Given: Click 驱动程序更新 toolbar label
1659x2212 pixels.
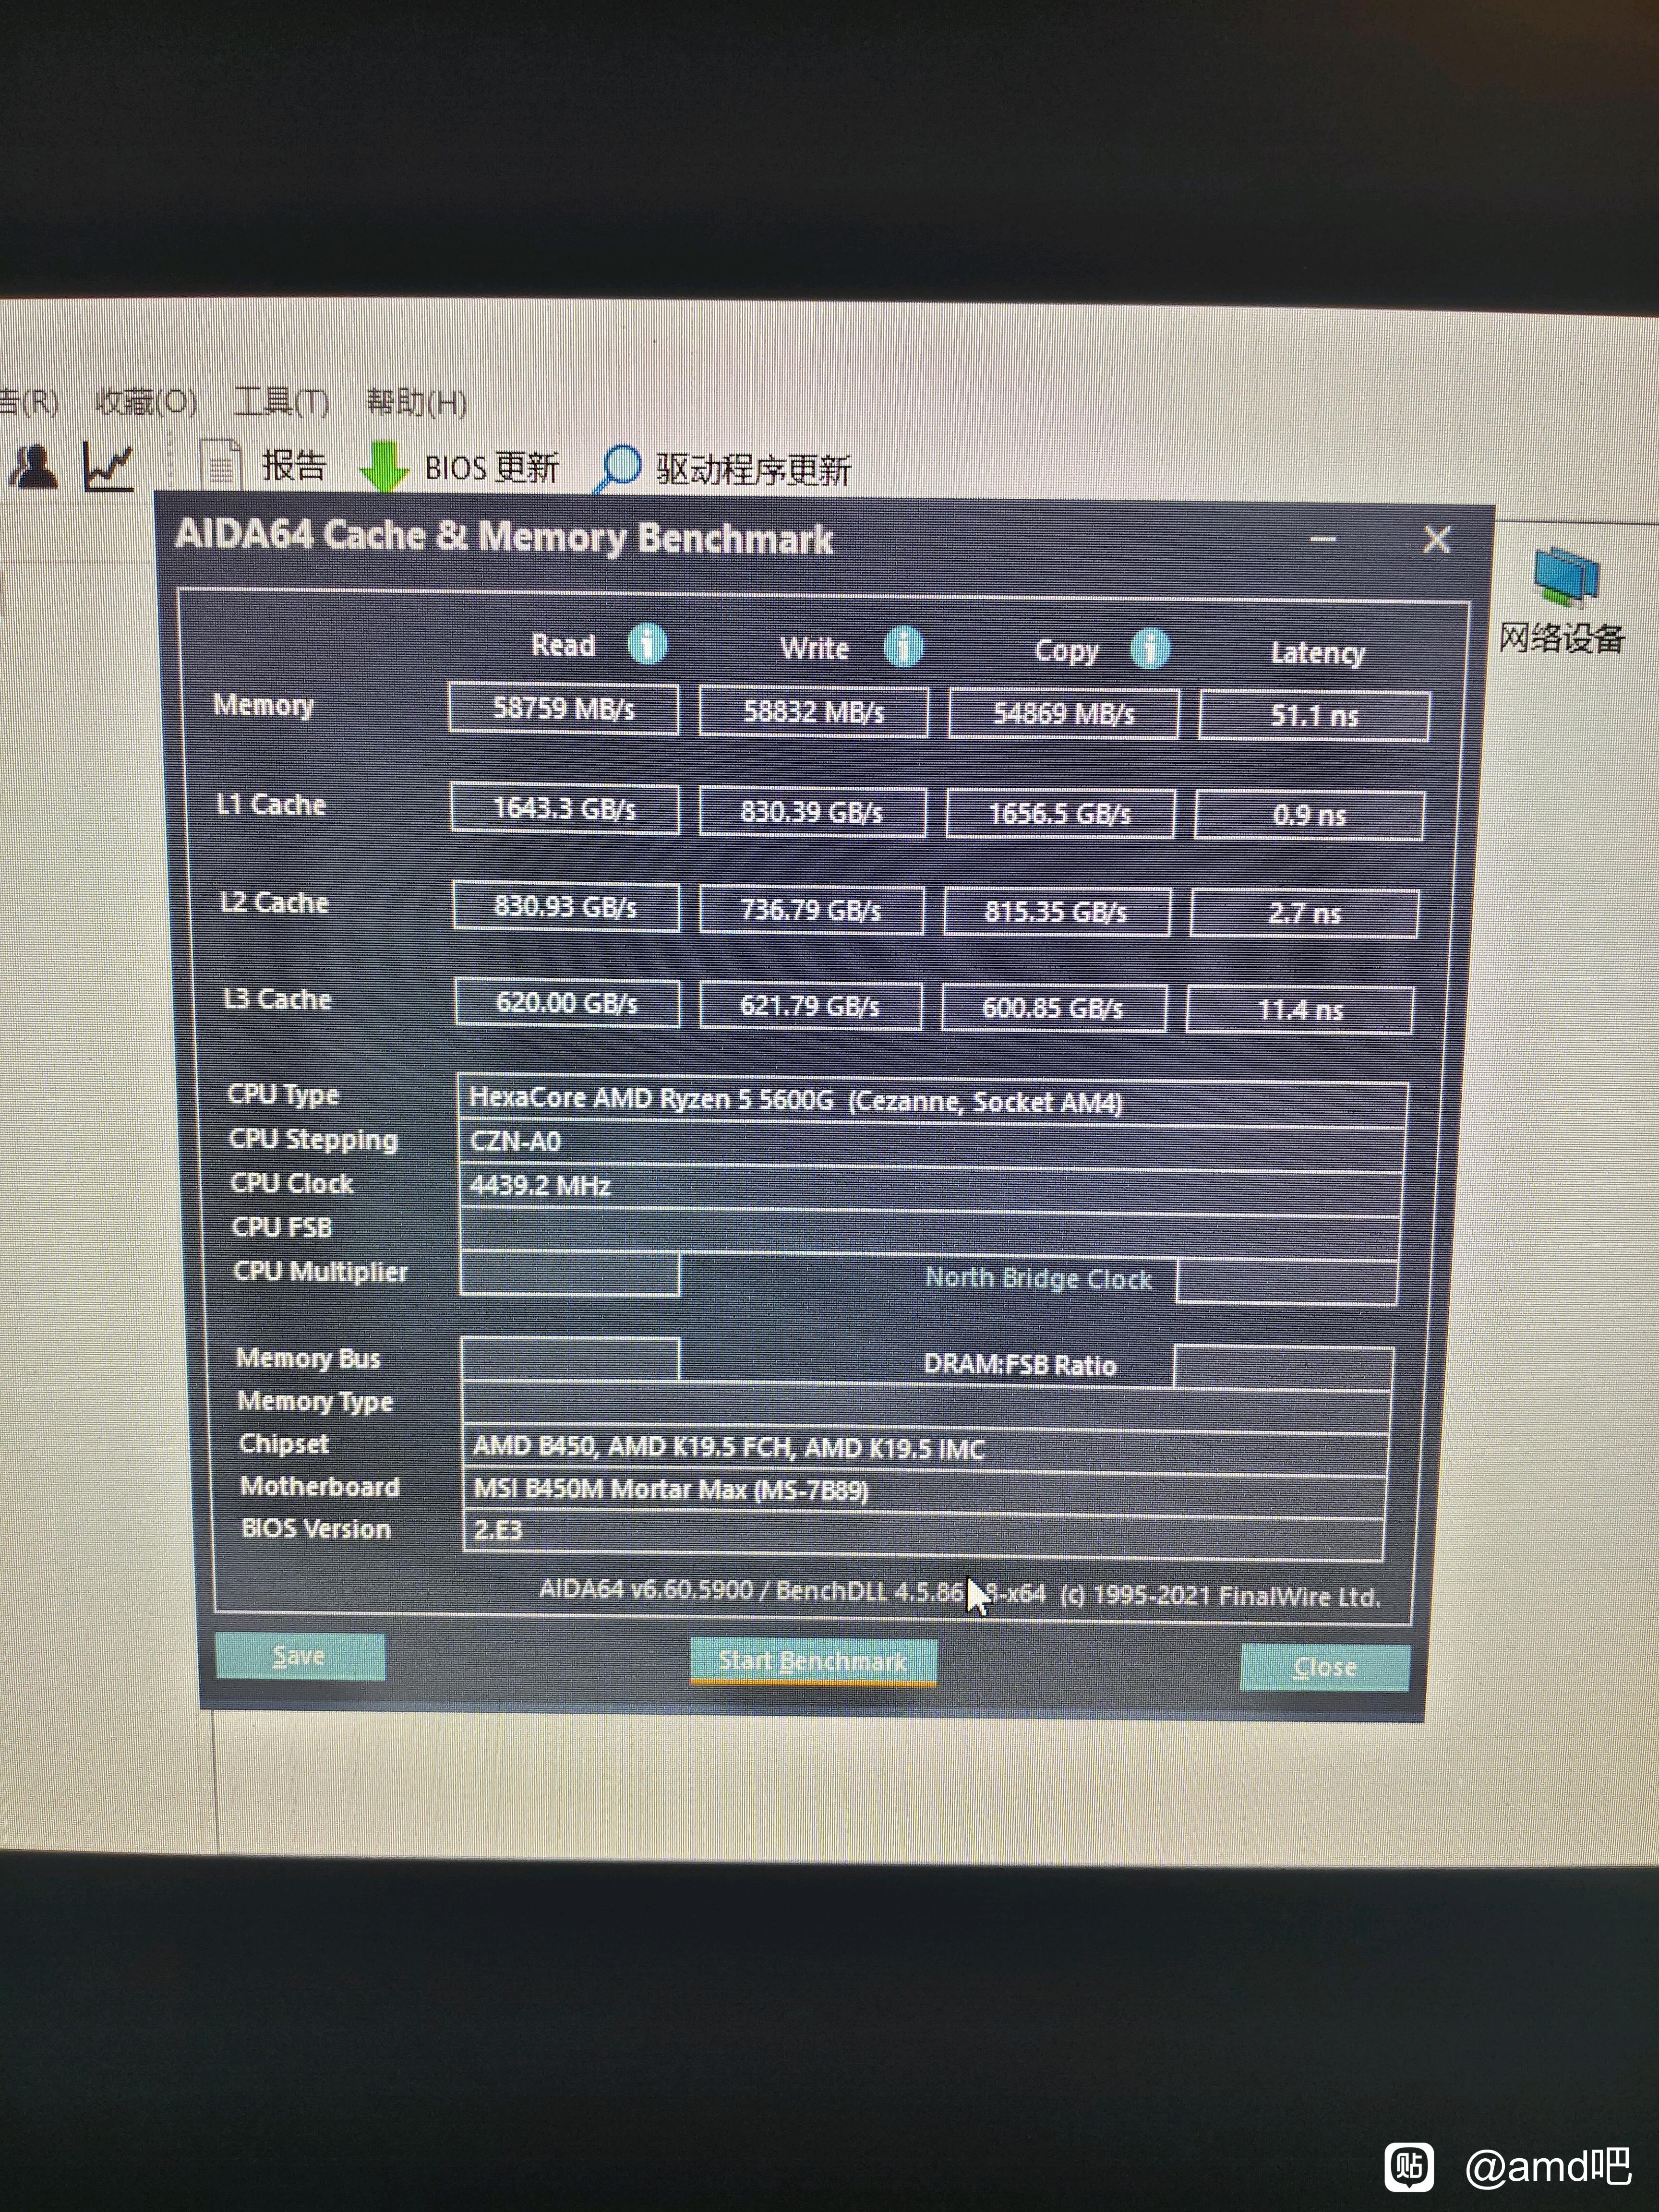Looking at the screenshot, I should (x=753, y=470).
